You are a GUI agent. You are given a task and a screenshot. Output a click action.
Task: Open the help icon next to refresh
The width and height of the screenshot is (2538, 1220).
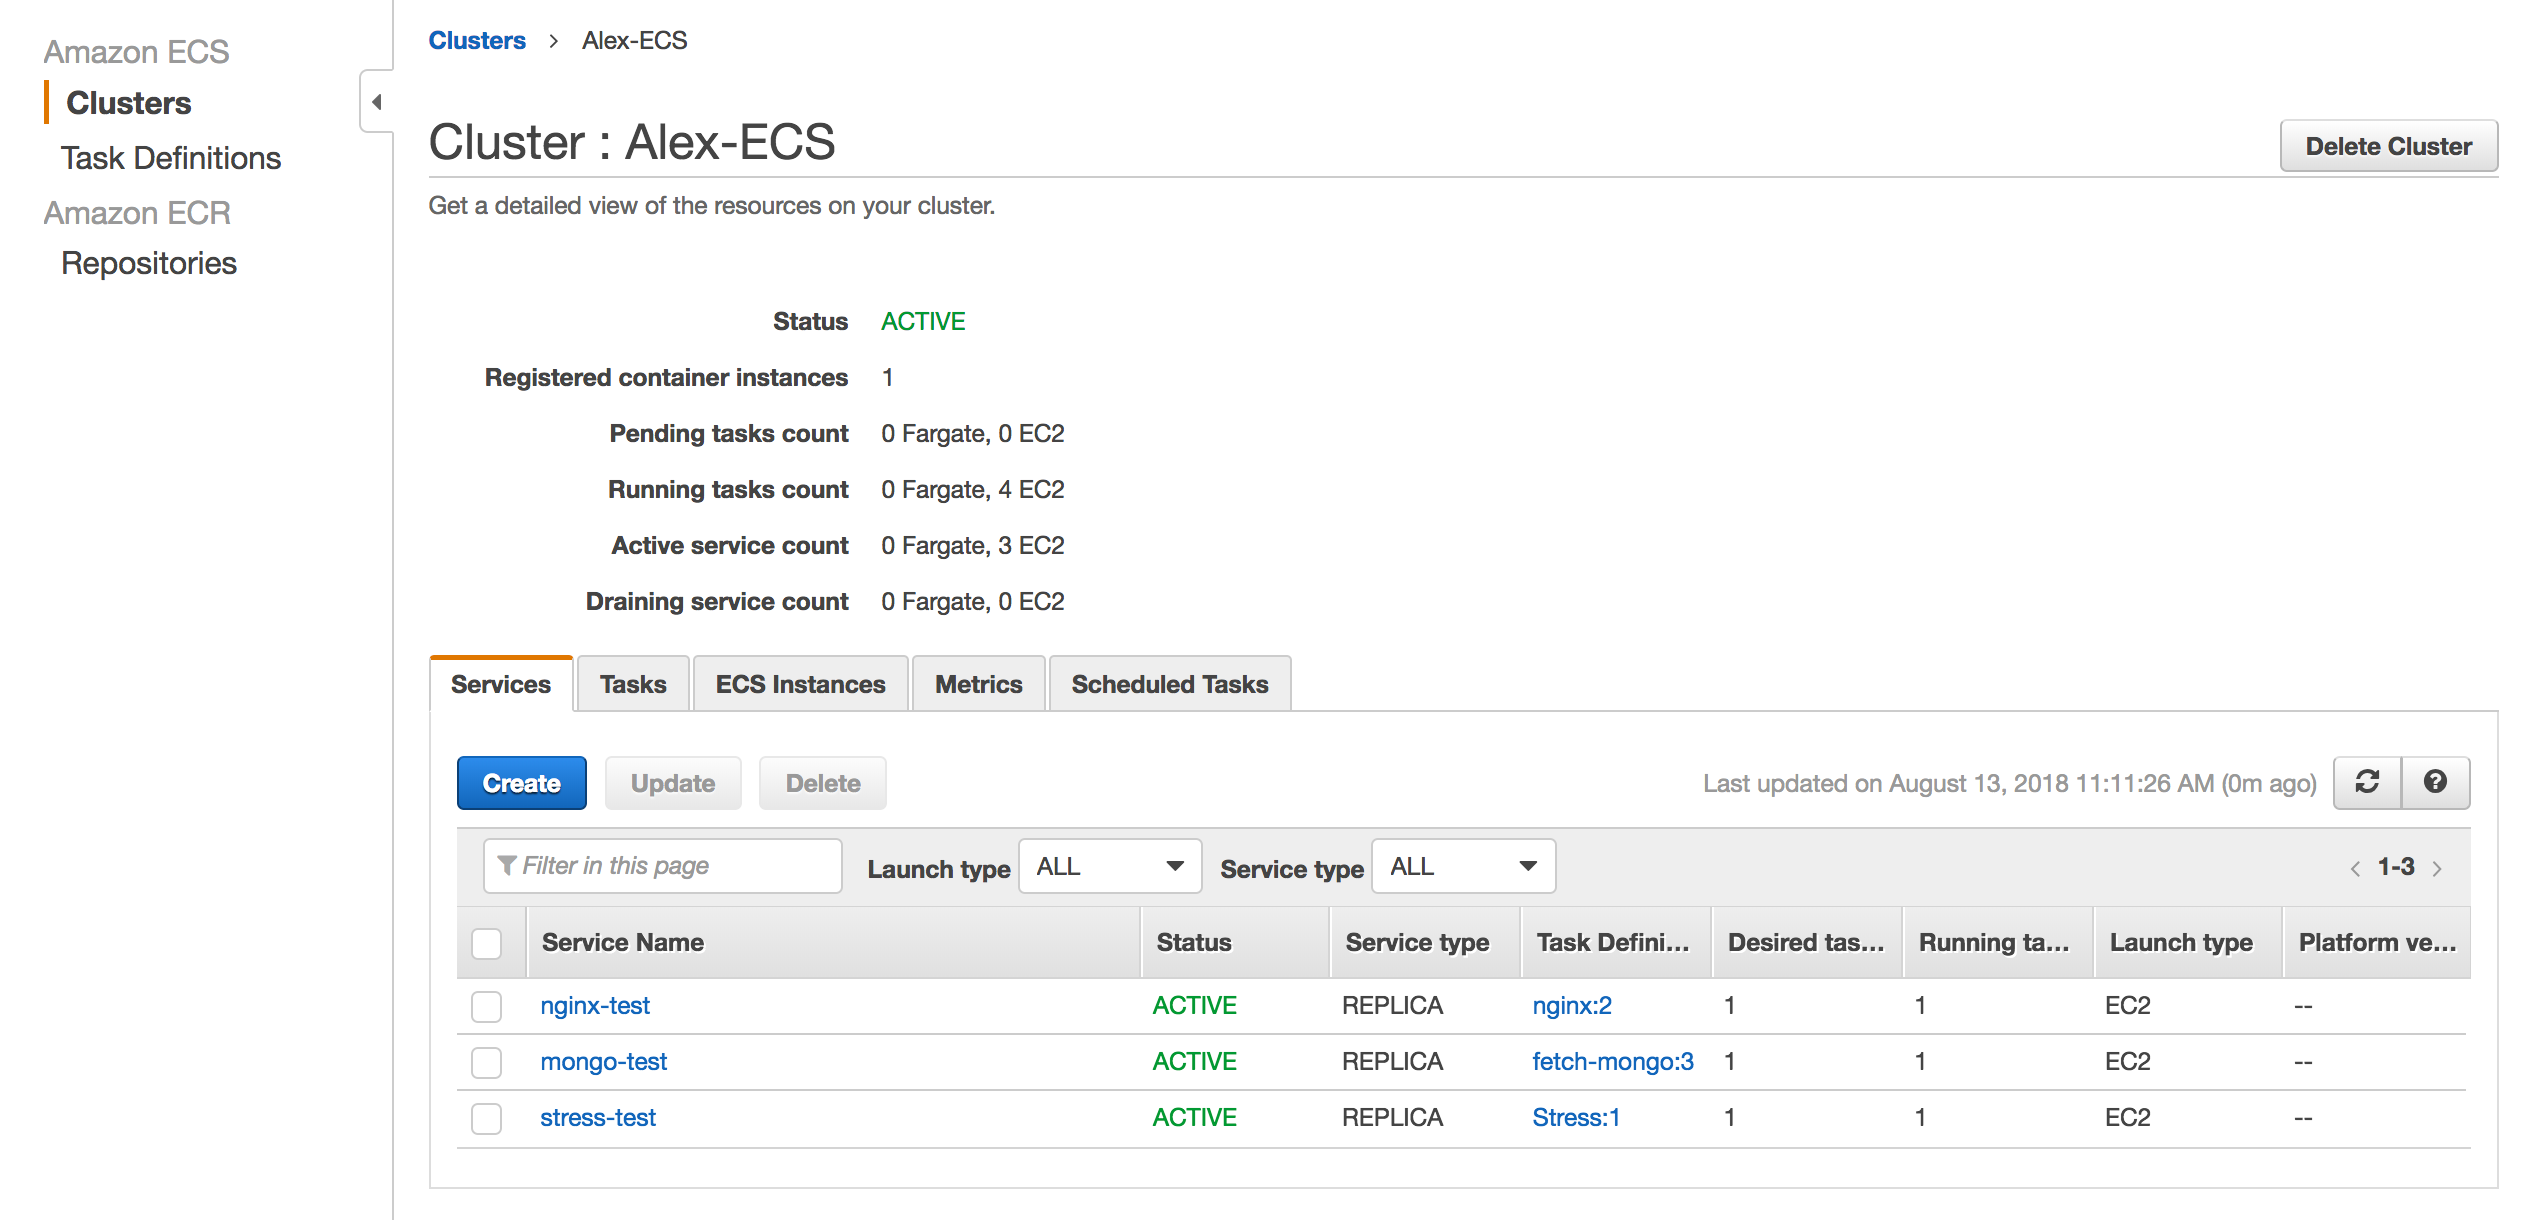2435,783
